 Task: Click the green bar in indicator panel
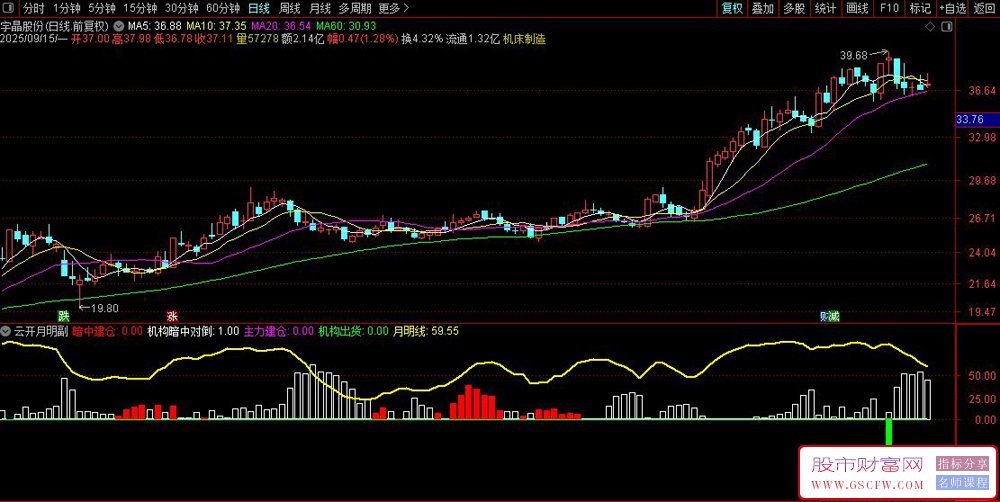click(x=888, y=431)
